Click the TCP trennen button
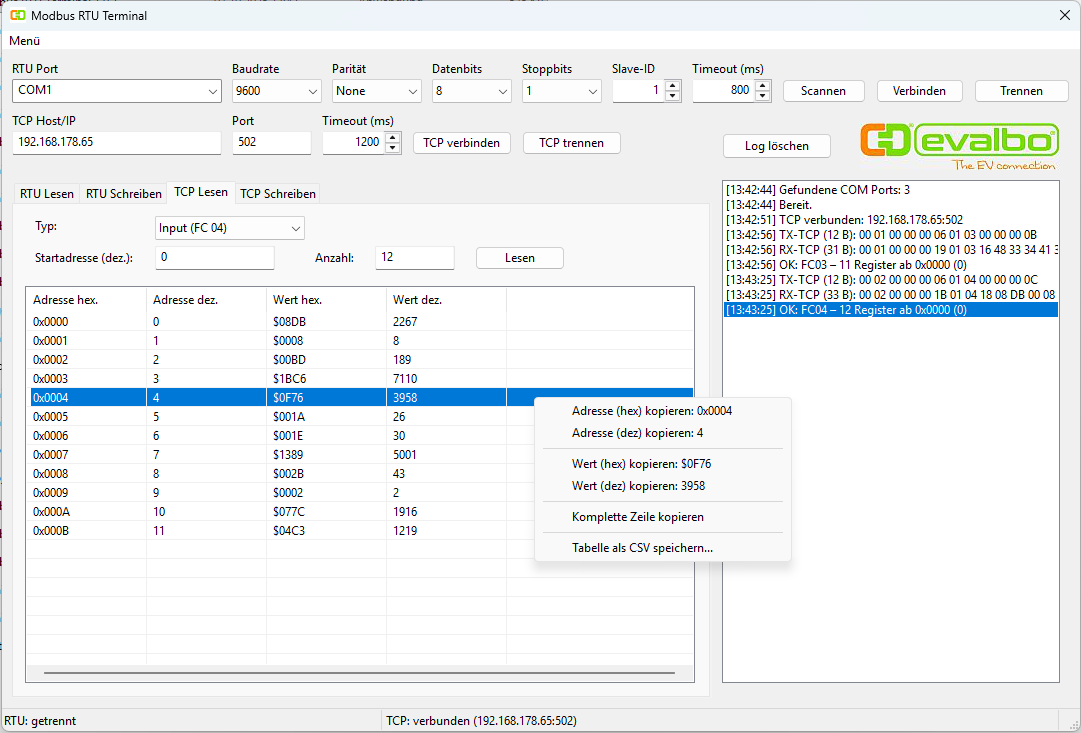 571,143
